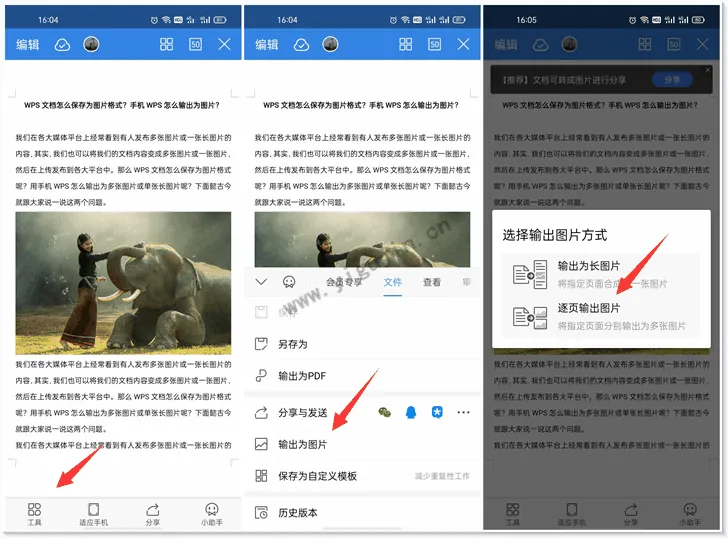Dismiss the recommendation banner in right screen
728x539 pixels.
point(708,70)
